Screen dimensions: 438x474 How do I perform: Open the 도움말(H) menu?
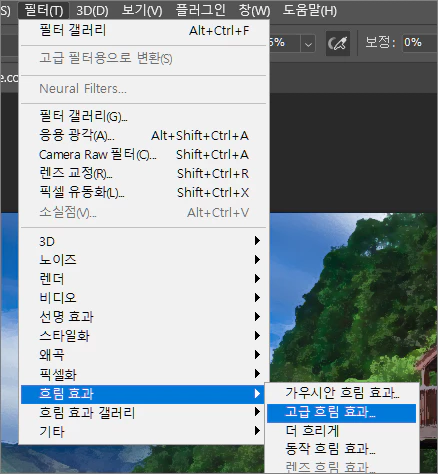tap(310, 10)
